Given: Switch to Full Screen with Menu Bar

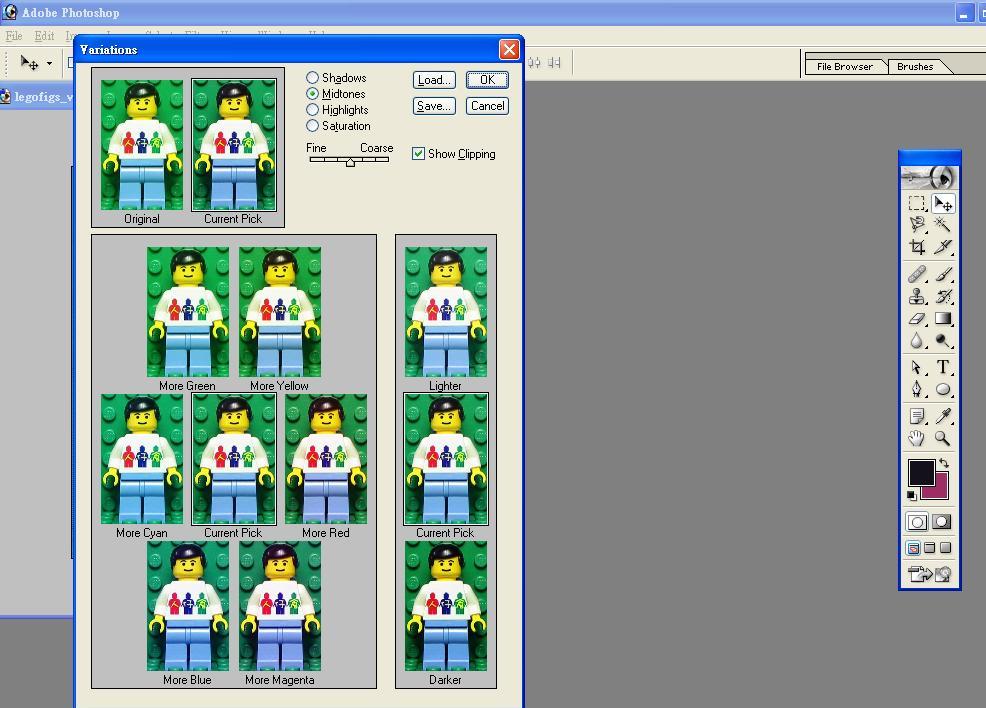Looking at the screenshot, I should click(929, 548).
